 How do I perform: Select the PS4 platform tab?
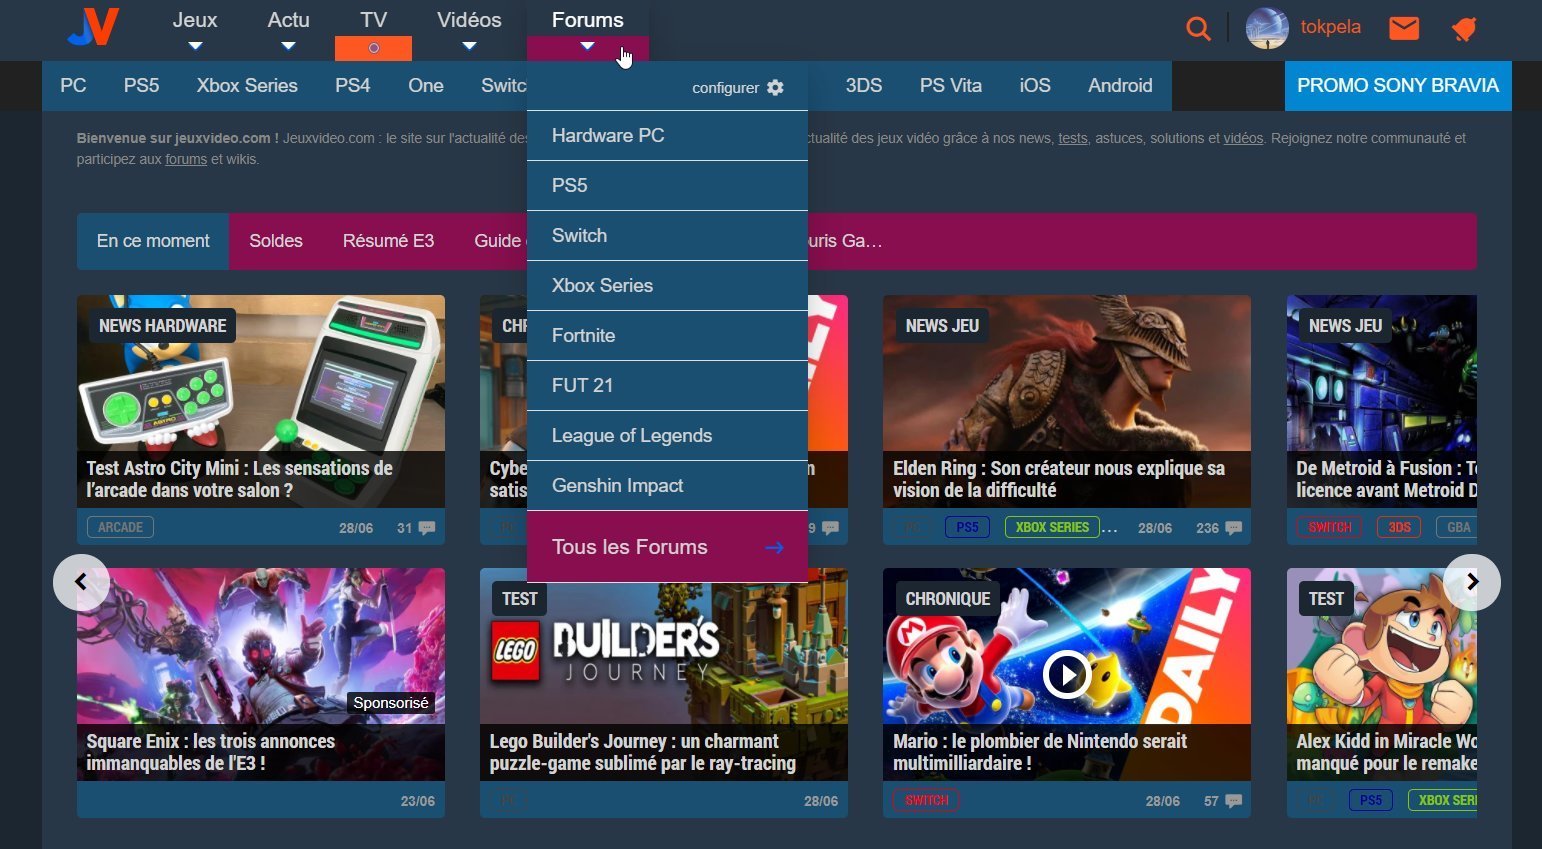pos(353,86)
